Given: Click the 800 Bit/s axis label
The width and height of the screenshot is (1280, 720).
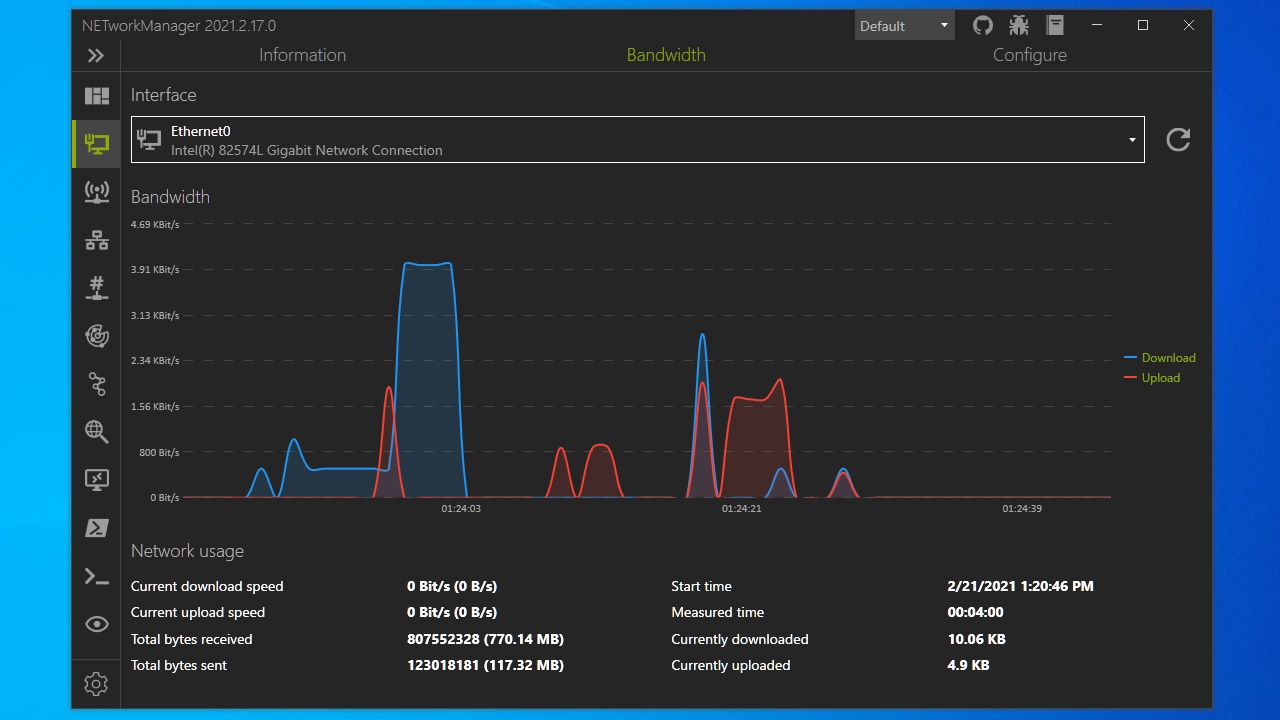Looking at the screenshot, I should (x=159, y=452).
